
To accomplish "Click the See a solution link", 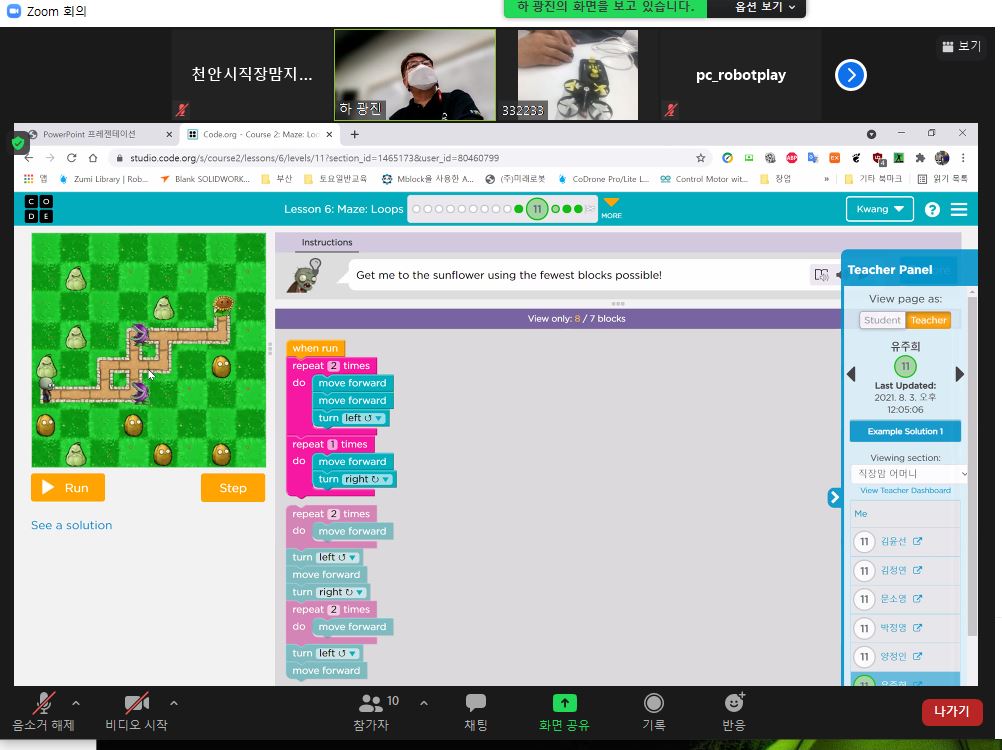I will (x=71, y=525).
